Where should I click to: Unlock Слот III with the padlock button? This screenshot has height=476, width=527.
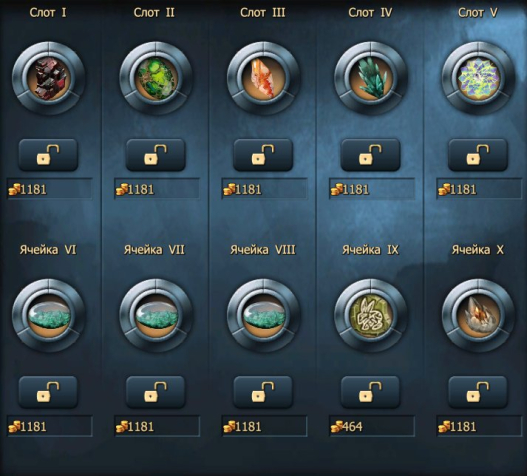pos(263,155)
